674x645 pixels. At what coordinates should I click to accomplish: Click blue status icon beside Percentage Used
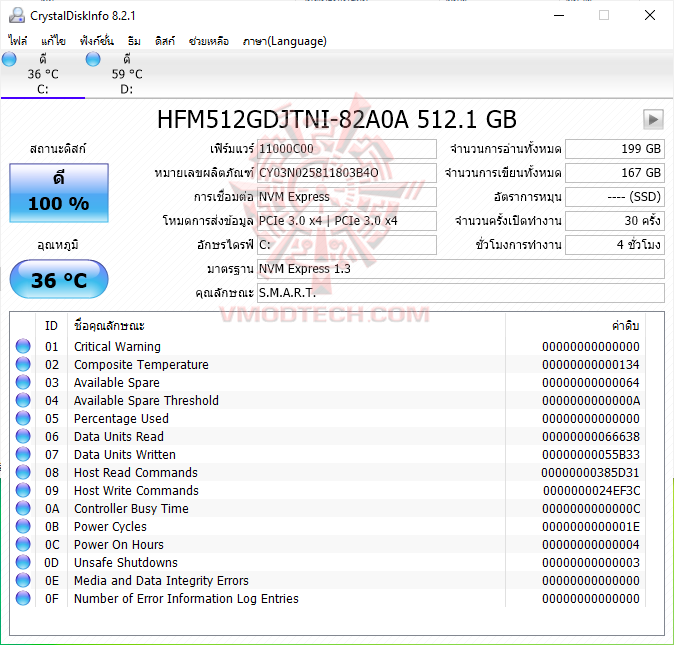point(23,419)
